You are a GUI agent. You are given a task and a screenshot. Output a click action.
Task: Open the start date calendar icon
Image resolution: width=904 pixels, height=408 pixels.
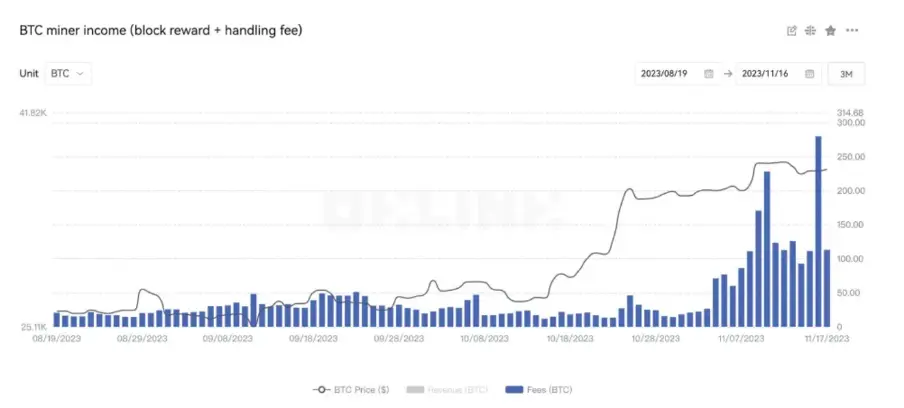pos(709,74)
